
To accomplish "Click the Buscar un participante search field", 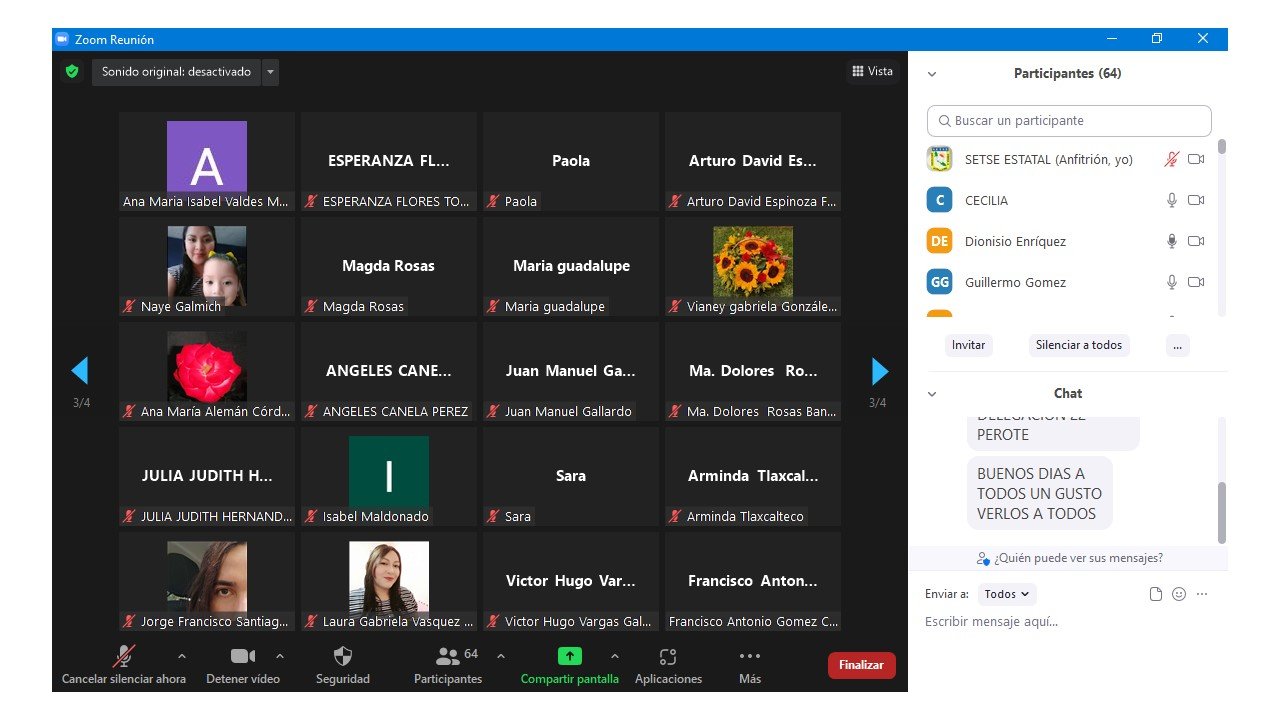I will click(1069, 121).
